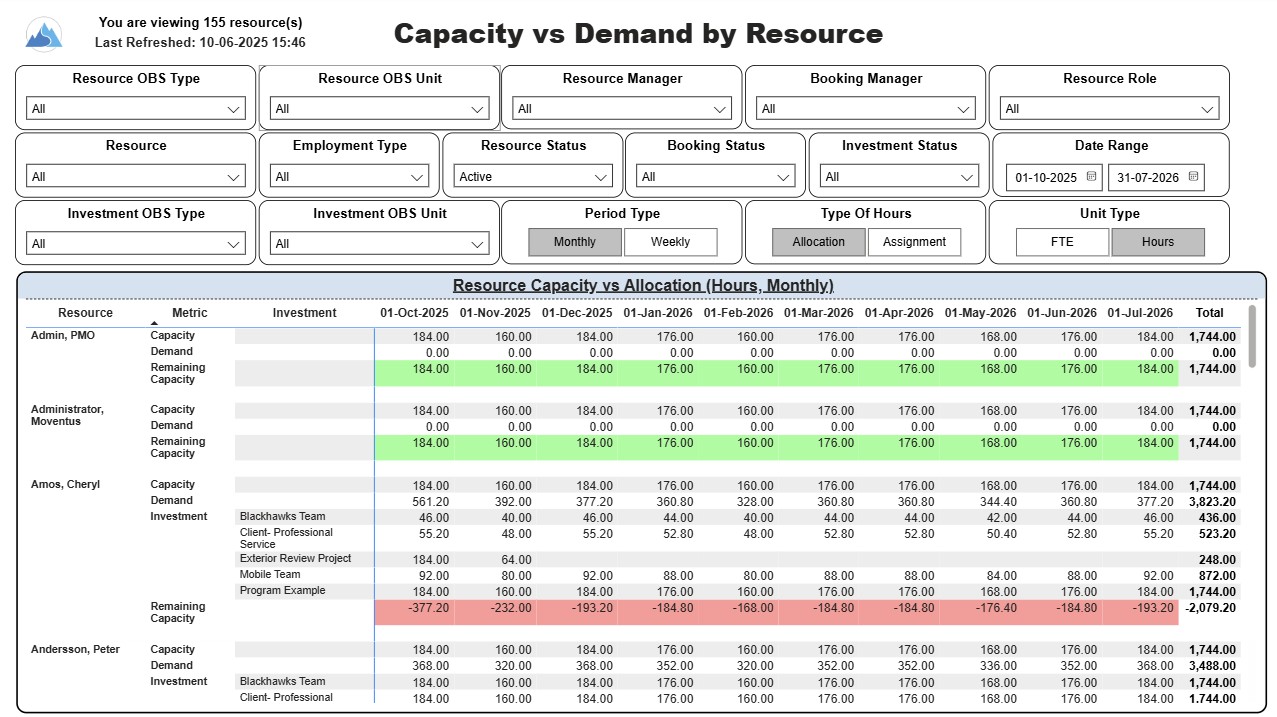Open the Investment OBS Unit dropdown
1277x717 pixels.
[378, 243]
